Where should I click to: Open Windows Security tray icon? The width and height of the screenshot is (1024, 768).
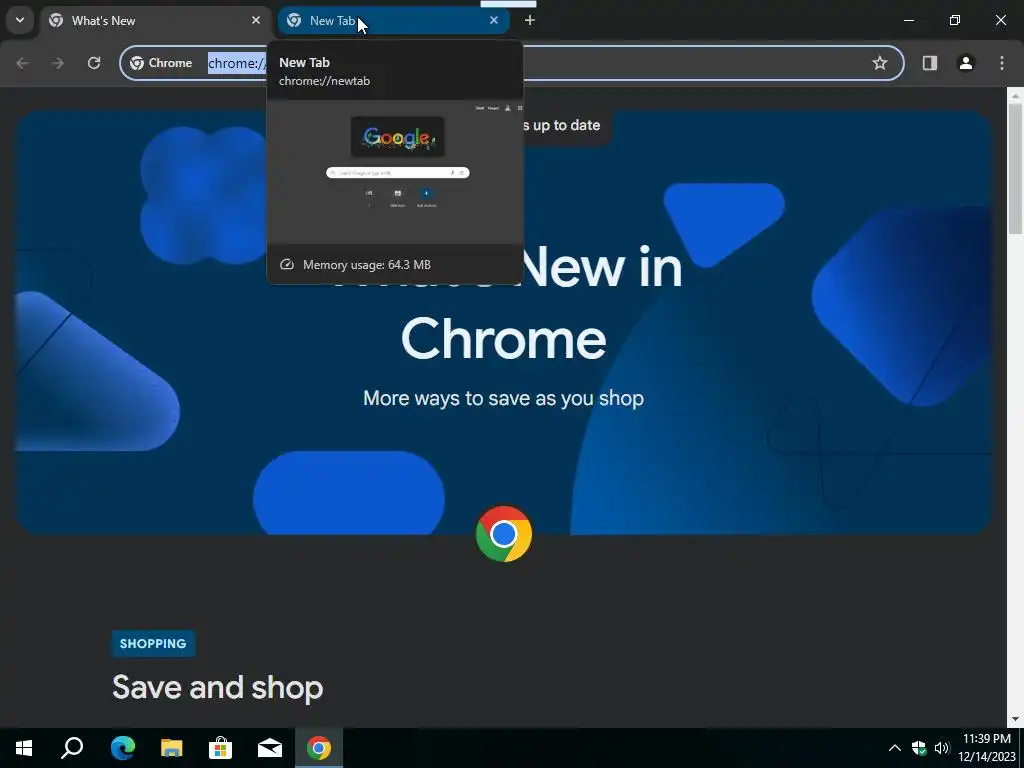click(919, 748)
